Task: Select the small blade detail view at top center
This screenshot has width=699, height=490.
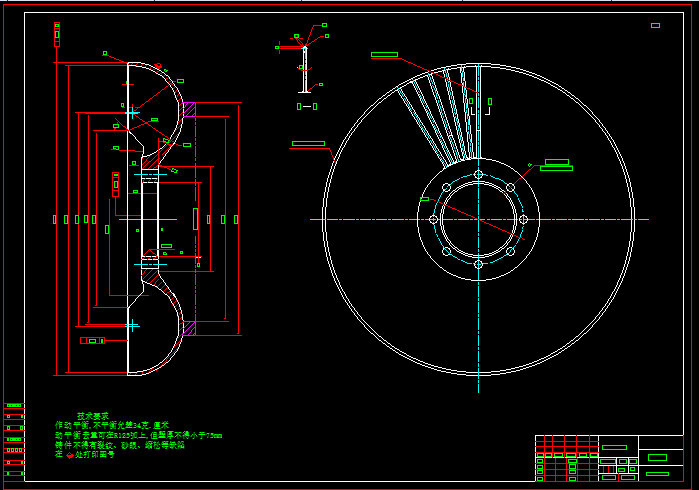Action: 304,69
